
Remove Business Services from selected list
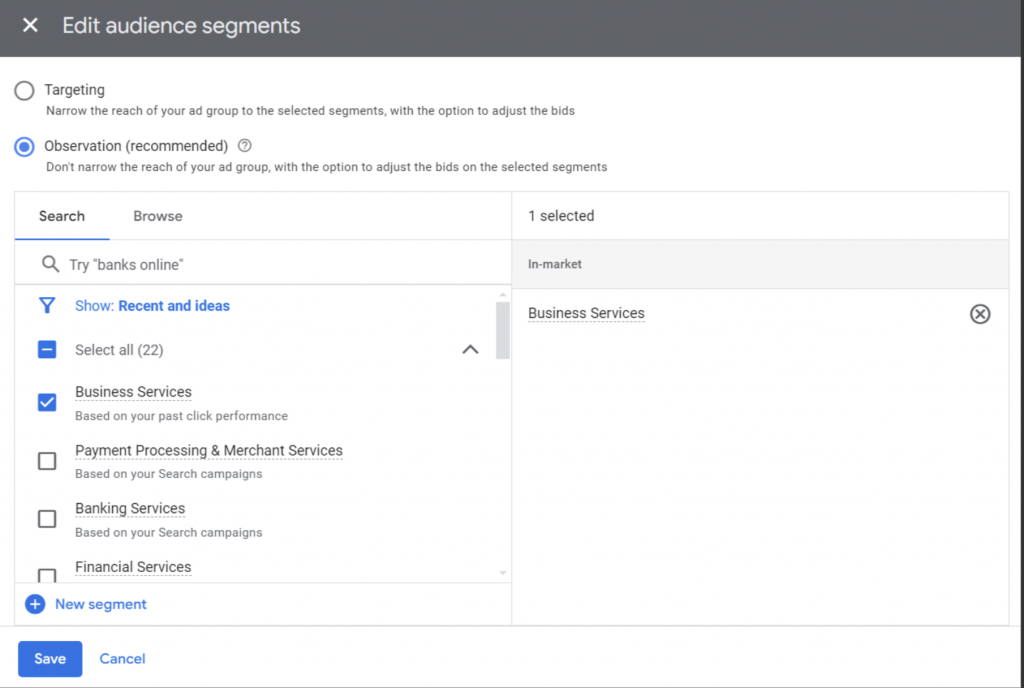[x=980, y=314]
